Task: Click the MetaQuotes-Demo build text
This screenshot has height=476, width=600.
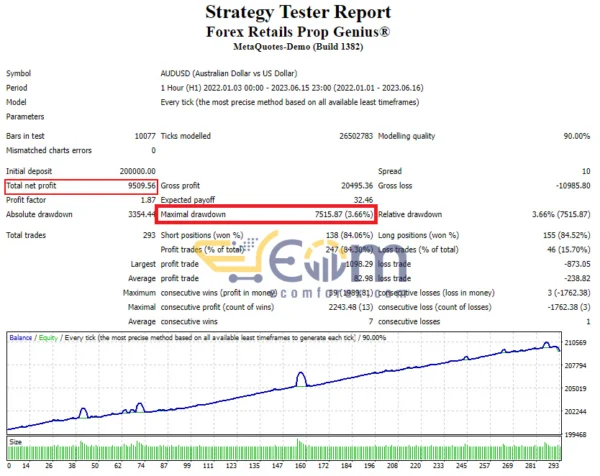Action: [x=299, y=47]
